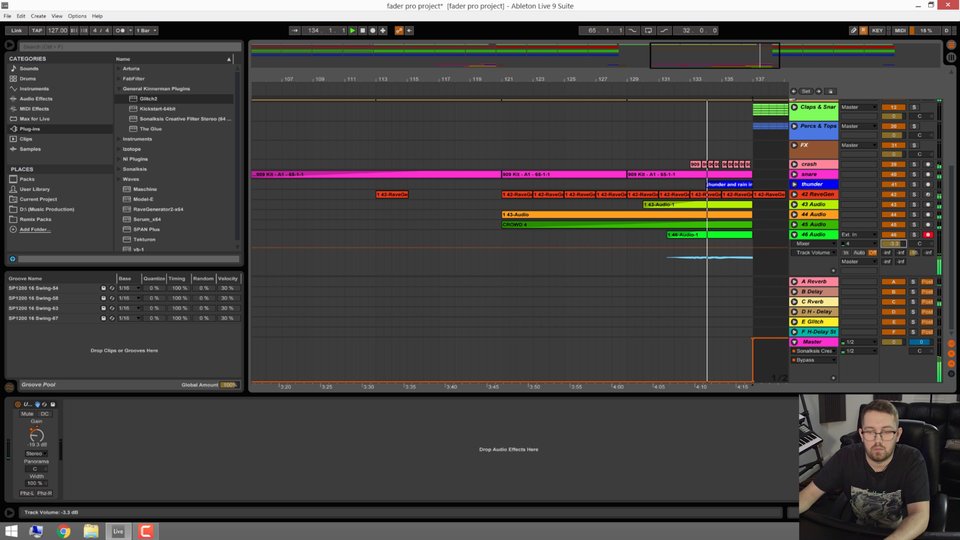The image size is (960, 540).
Task: Select the Glitch2 plug-in
Action: pos(148,99)
